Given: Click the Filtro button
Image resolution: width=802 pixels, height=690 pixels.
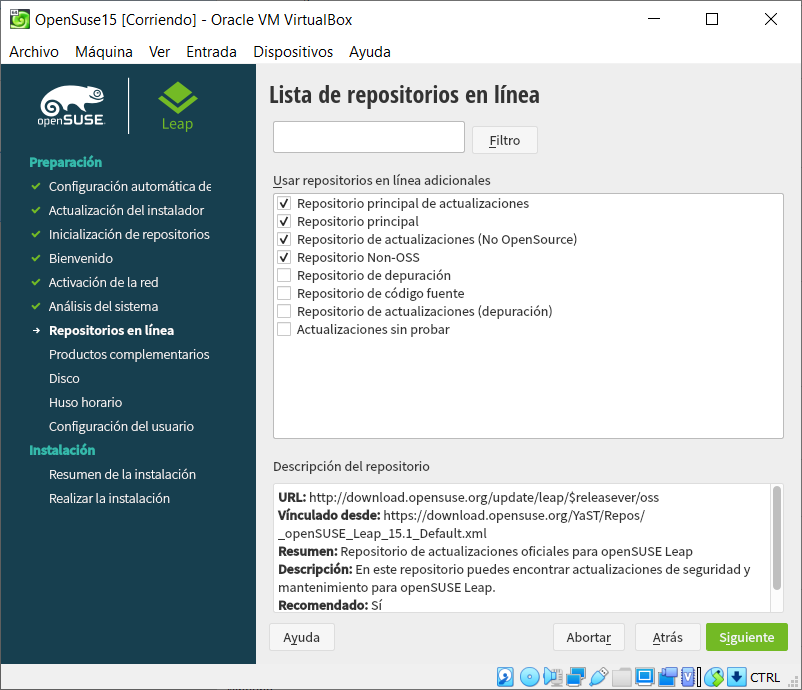Looking at the screenshot, I should point(505,140).
